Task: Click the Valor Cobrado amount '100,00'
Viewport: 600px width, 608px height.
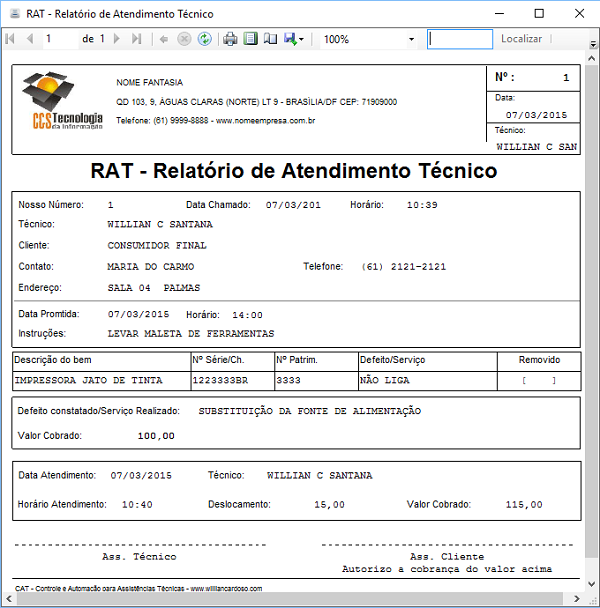Action: coord(156,436)
